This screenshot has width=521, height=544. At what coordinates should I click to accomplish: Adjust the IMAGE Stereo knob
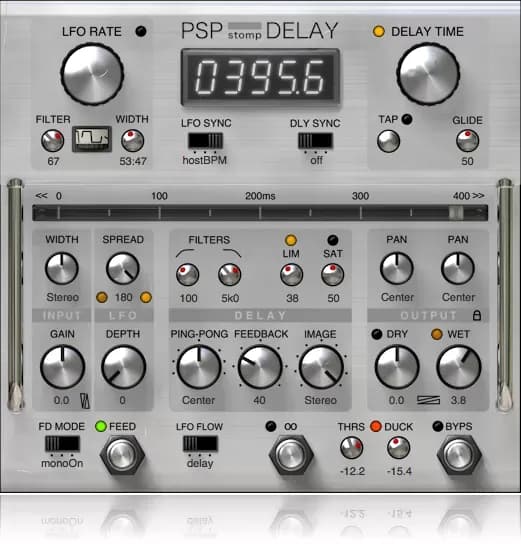point(321,367)
